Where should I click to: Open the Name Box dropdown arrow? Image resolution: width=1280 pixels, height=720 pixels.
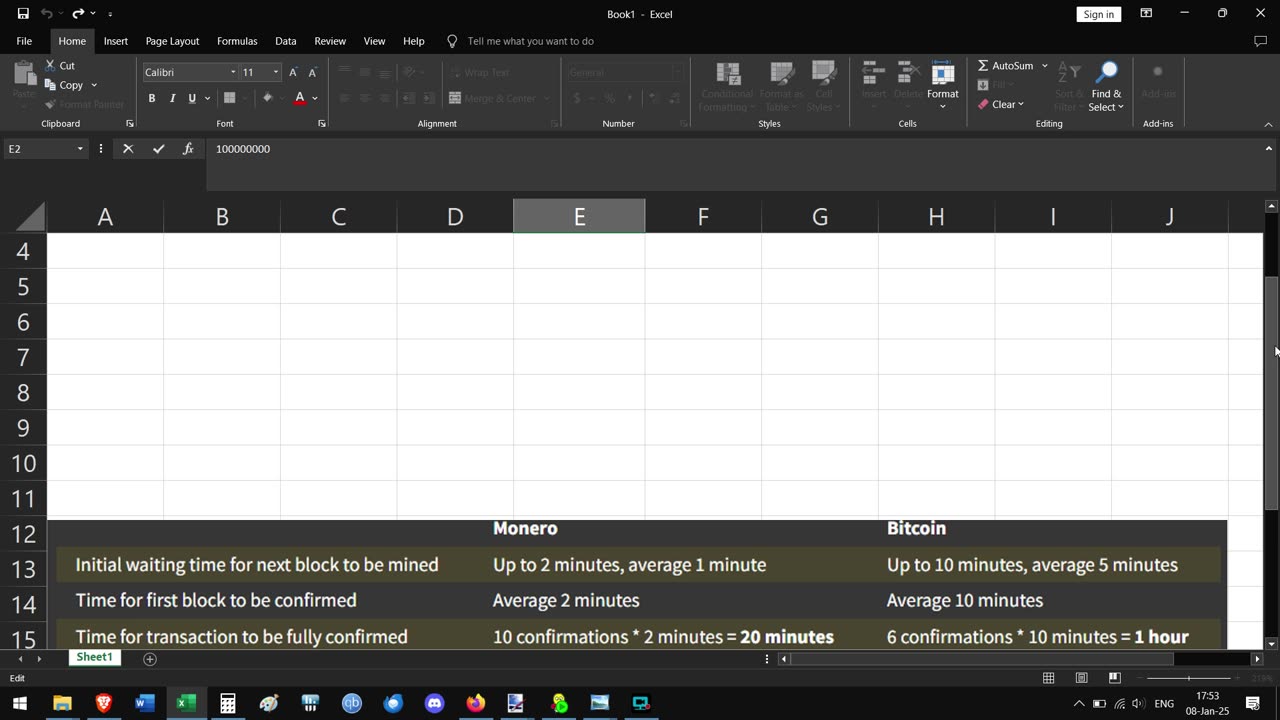point(80,149)
